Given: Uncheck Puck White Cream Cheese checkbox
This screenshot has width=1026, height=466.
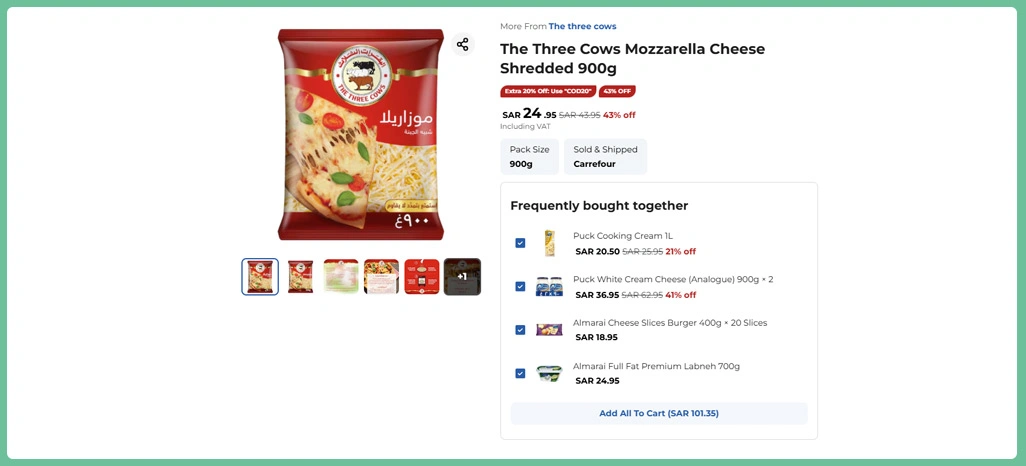Looking at the screenshot, I should [520, 287].
